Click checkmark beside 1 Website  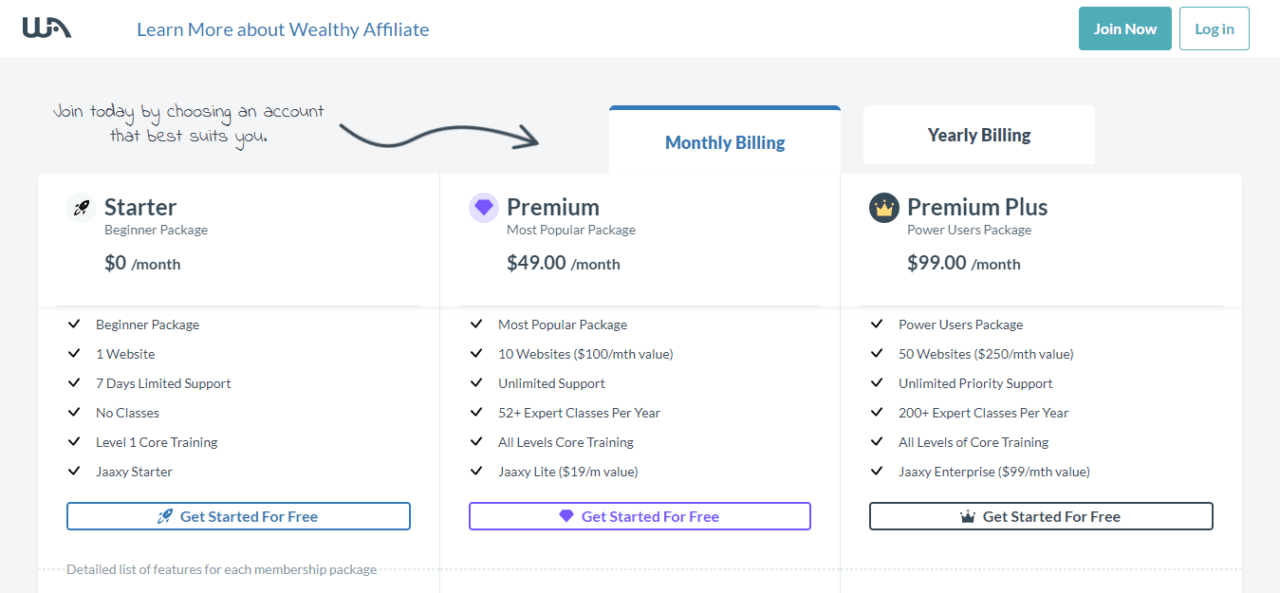click(x=74, y=354)
